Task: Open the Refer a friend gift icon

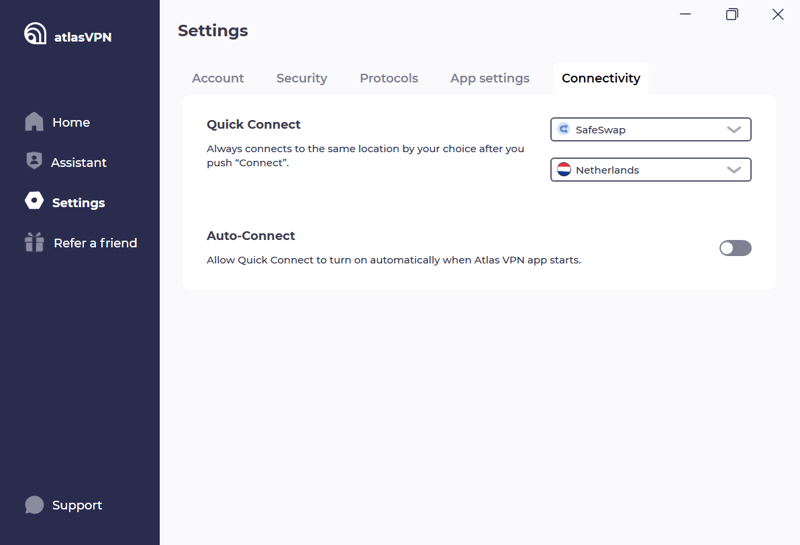Action: pyautogui.click(x=34, y=242)
